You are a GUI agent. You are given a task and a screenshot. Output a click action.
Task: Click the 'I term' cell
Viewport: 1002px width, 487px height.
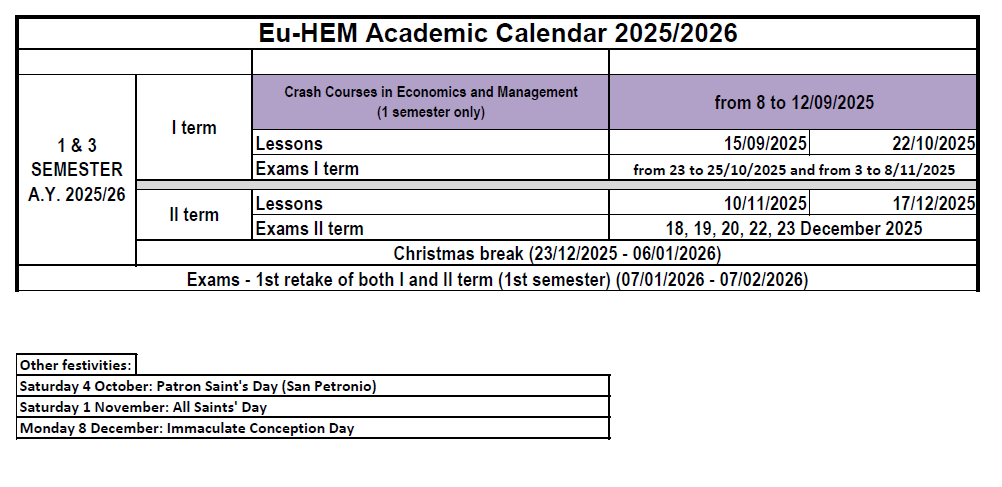click(193, 128)
